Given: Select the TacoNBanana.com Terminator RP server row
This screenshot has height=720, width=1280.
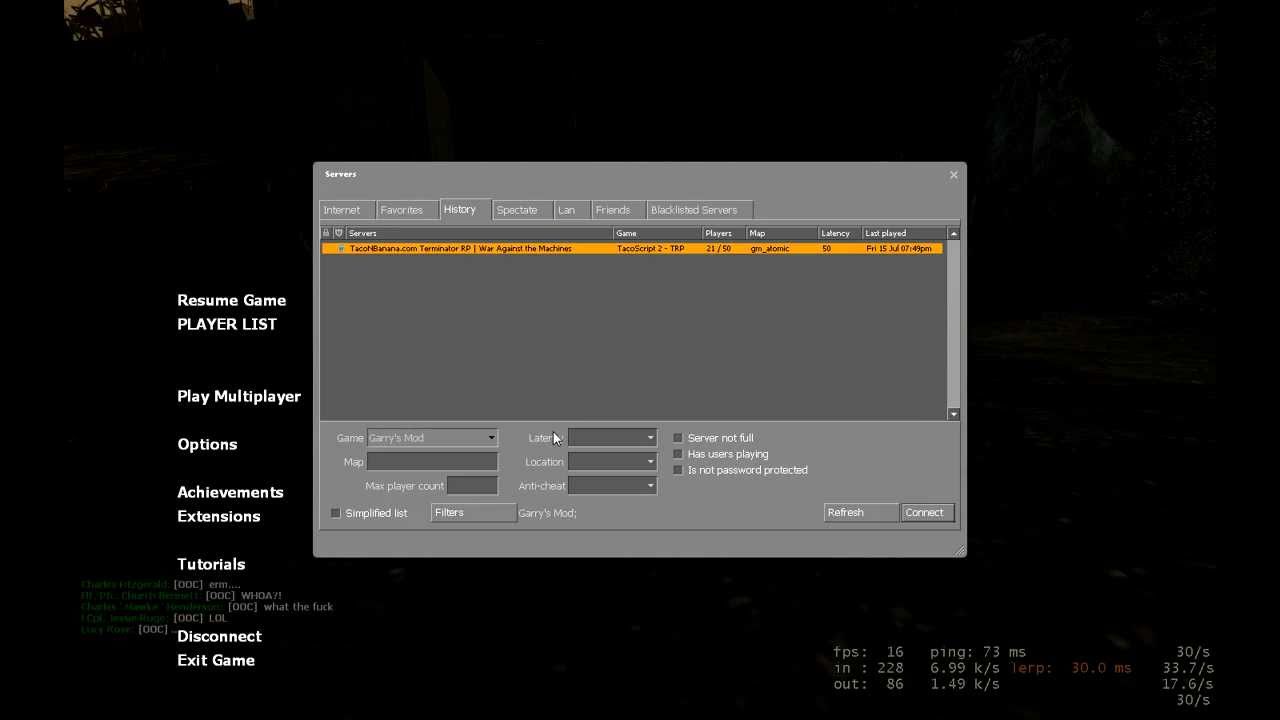Looking at the screenshot, I should pyautogui.click(x=632, y=248).
